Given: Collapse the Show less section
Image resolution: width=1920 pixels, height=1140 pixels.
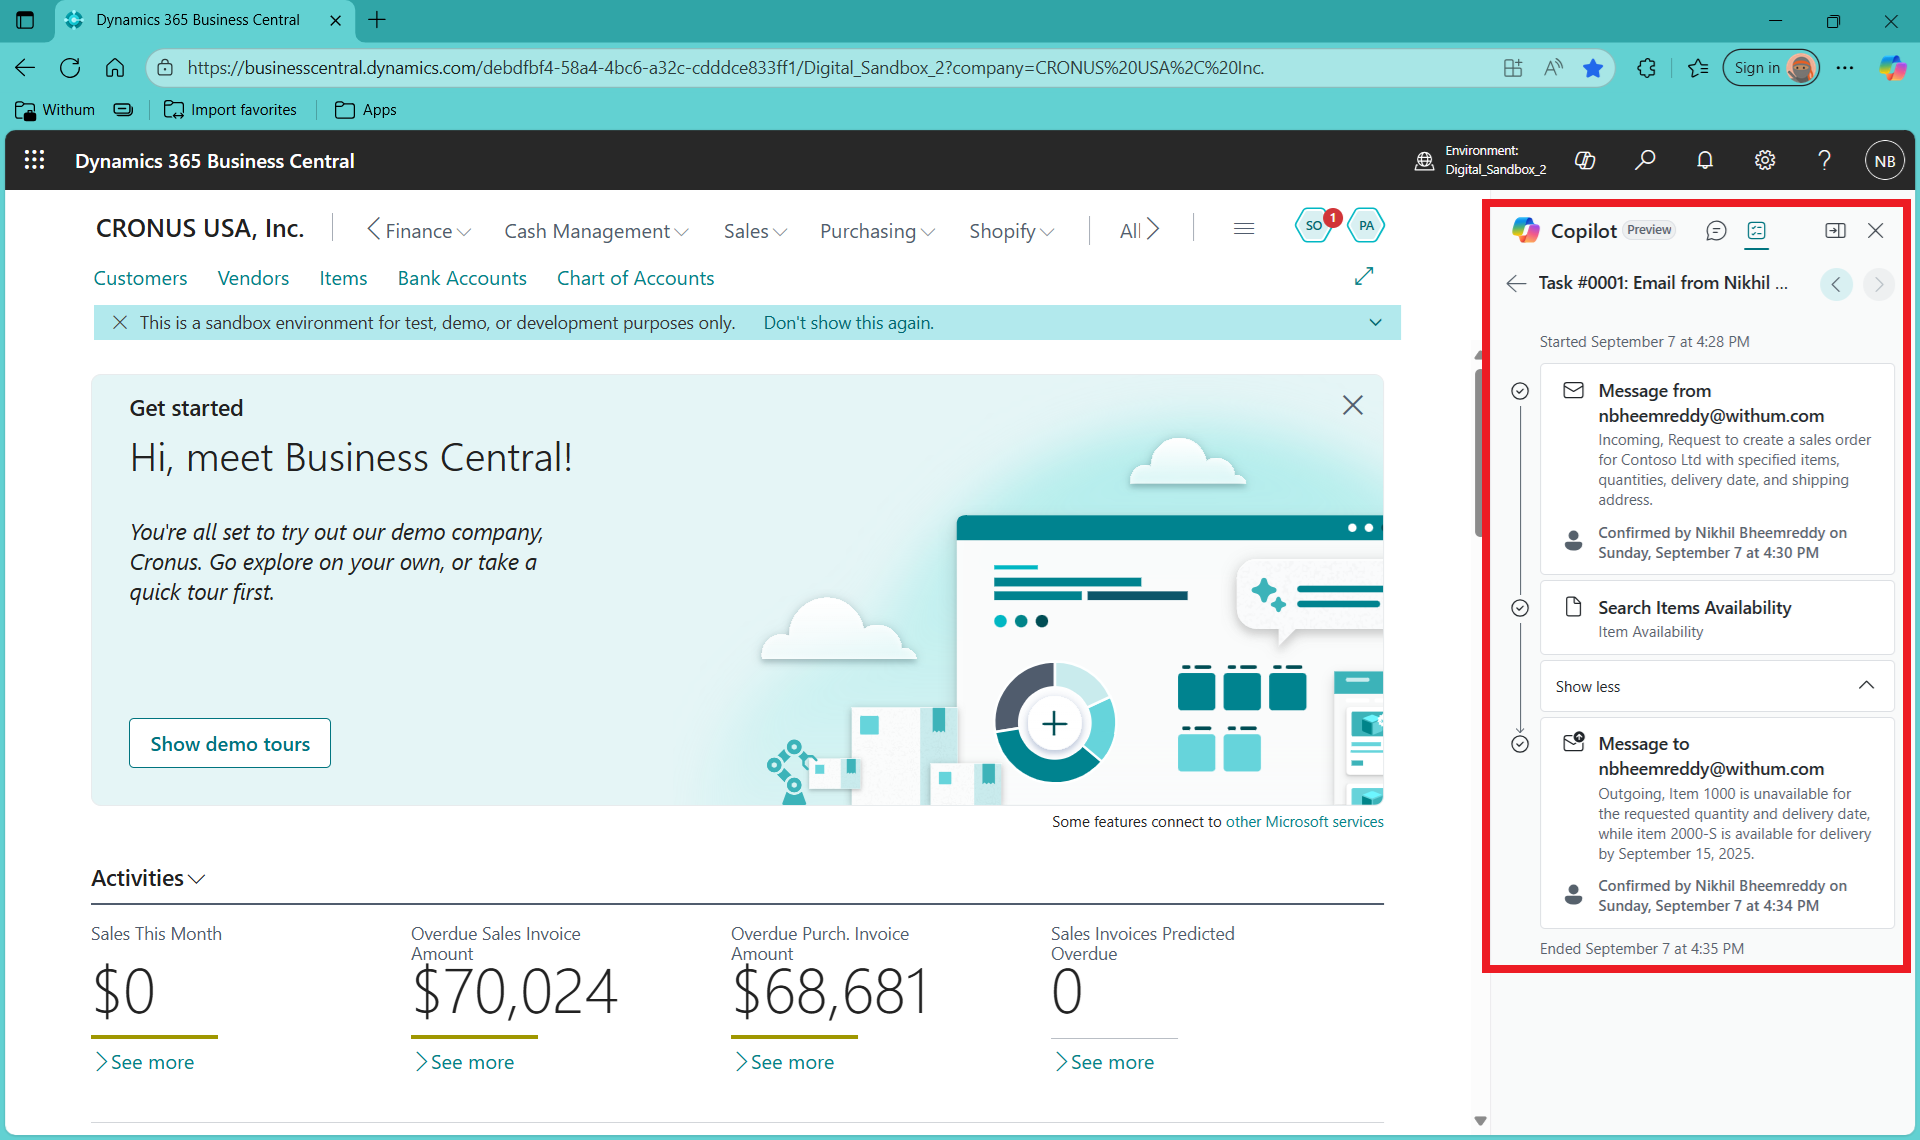Looking at the screenshot, I should 1714,686.
